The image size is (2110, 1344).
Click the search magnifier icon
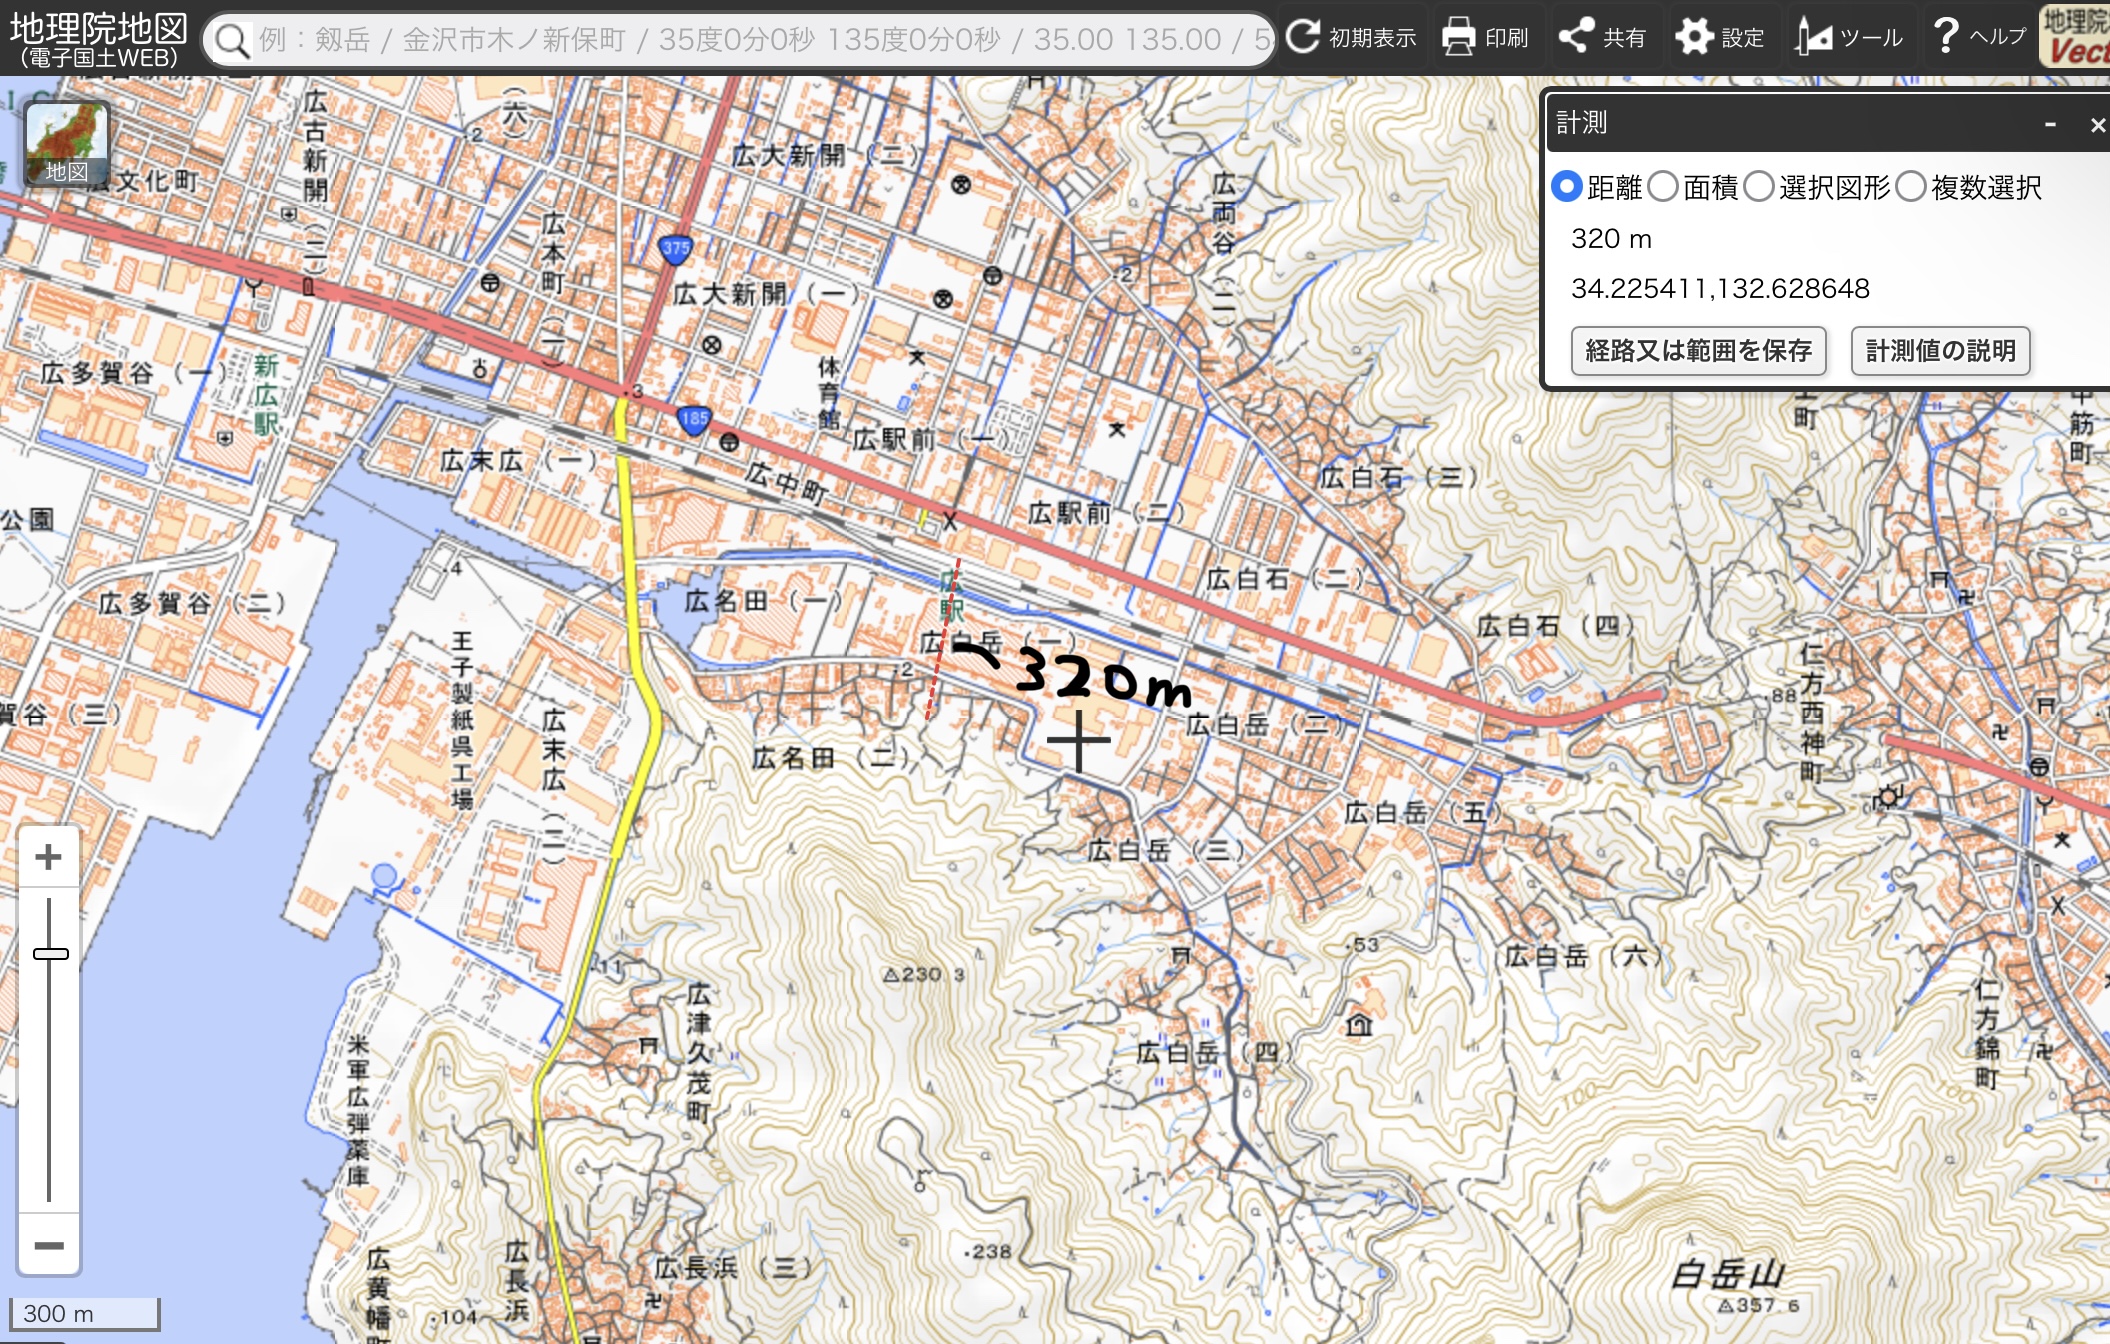[x=232, y=40]
